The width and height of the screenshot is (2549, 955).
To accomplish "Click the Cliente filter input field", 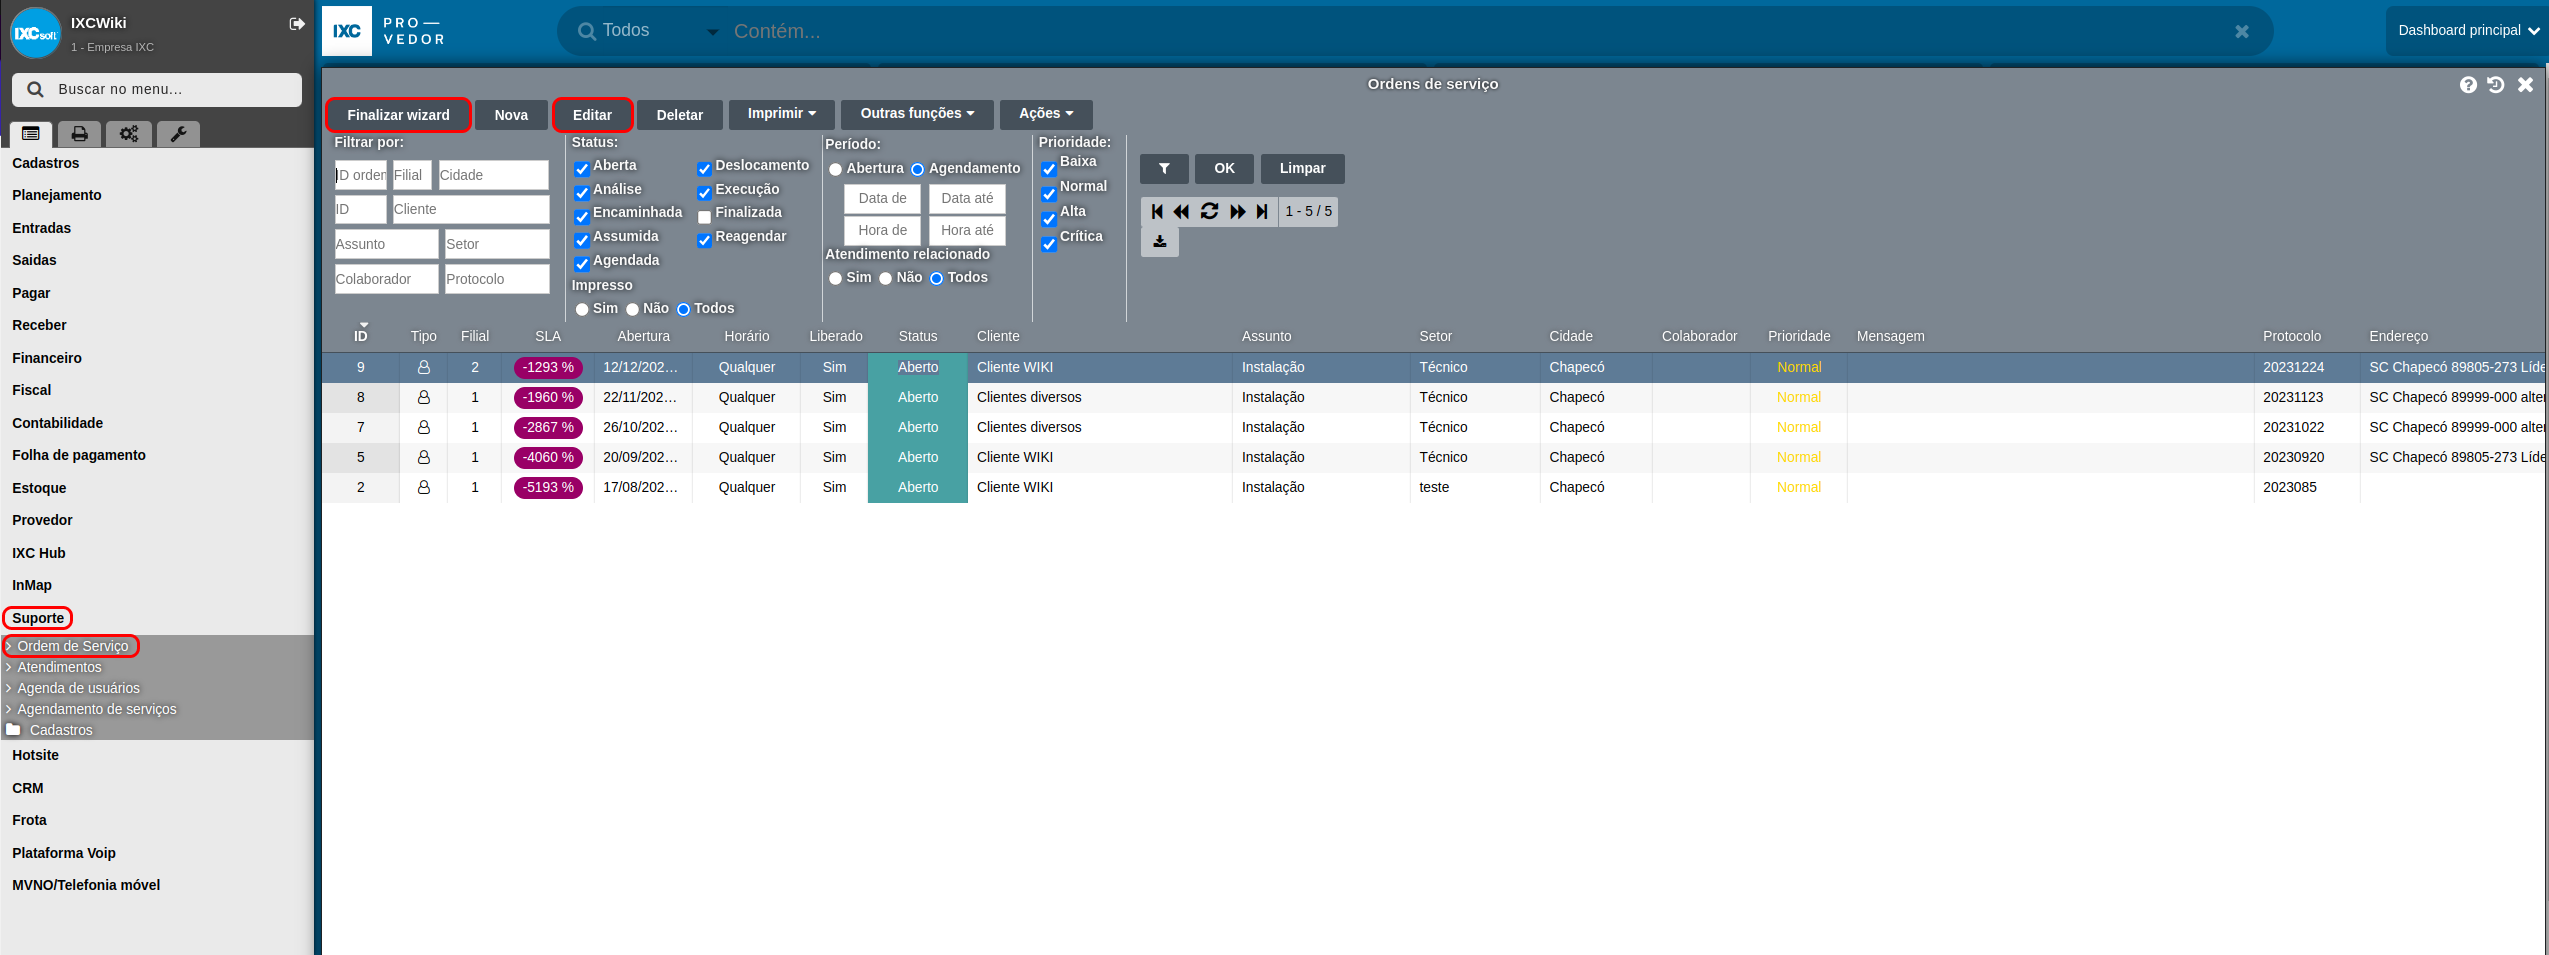I will (x=471, y=209).
